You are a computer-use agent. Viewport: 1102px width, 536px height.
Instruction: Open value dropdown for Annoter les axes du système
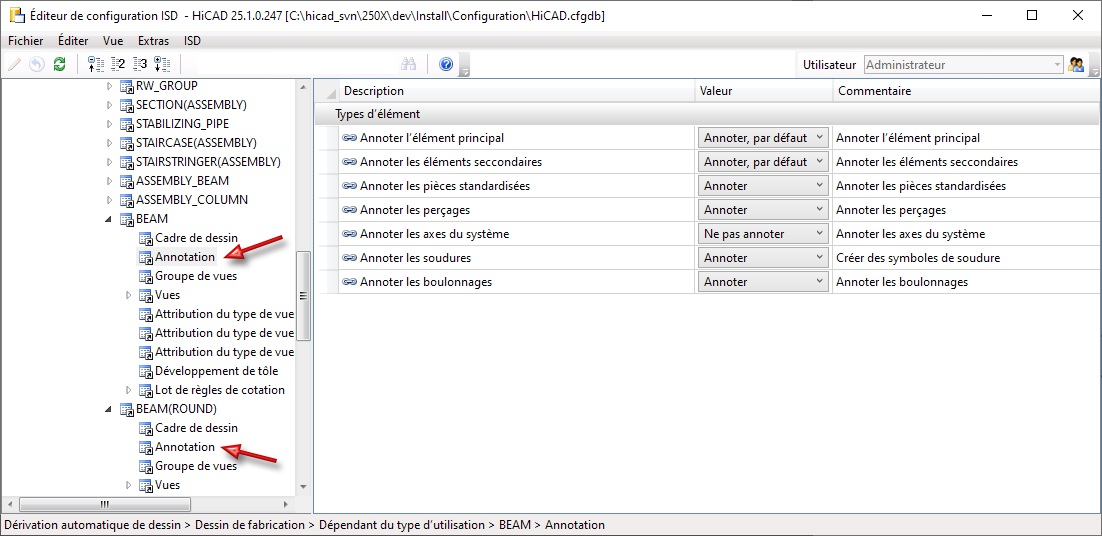pyautogui.click(x=820, y=234)
